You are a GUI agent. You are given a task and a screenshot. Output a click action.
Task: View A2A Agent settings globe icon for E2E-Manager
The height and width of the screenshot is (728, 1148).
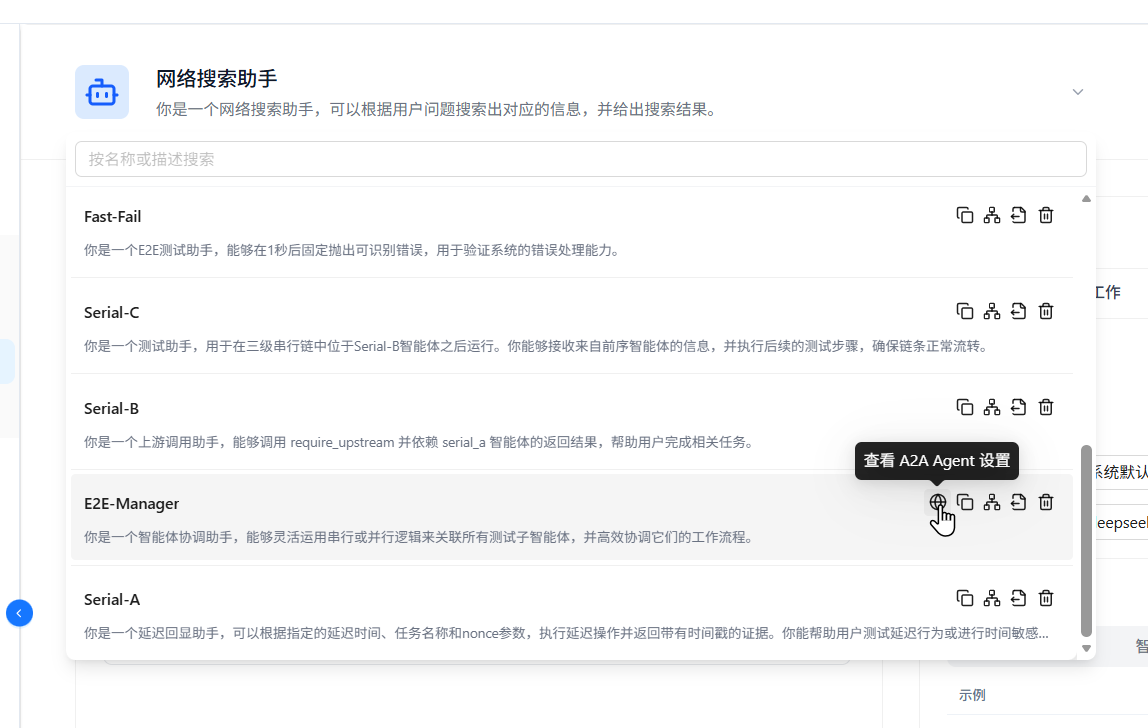(x=938, y=502)
